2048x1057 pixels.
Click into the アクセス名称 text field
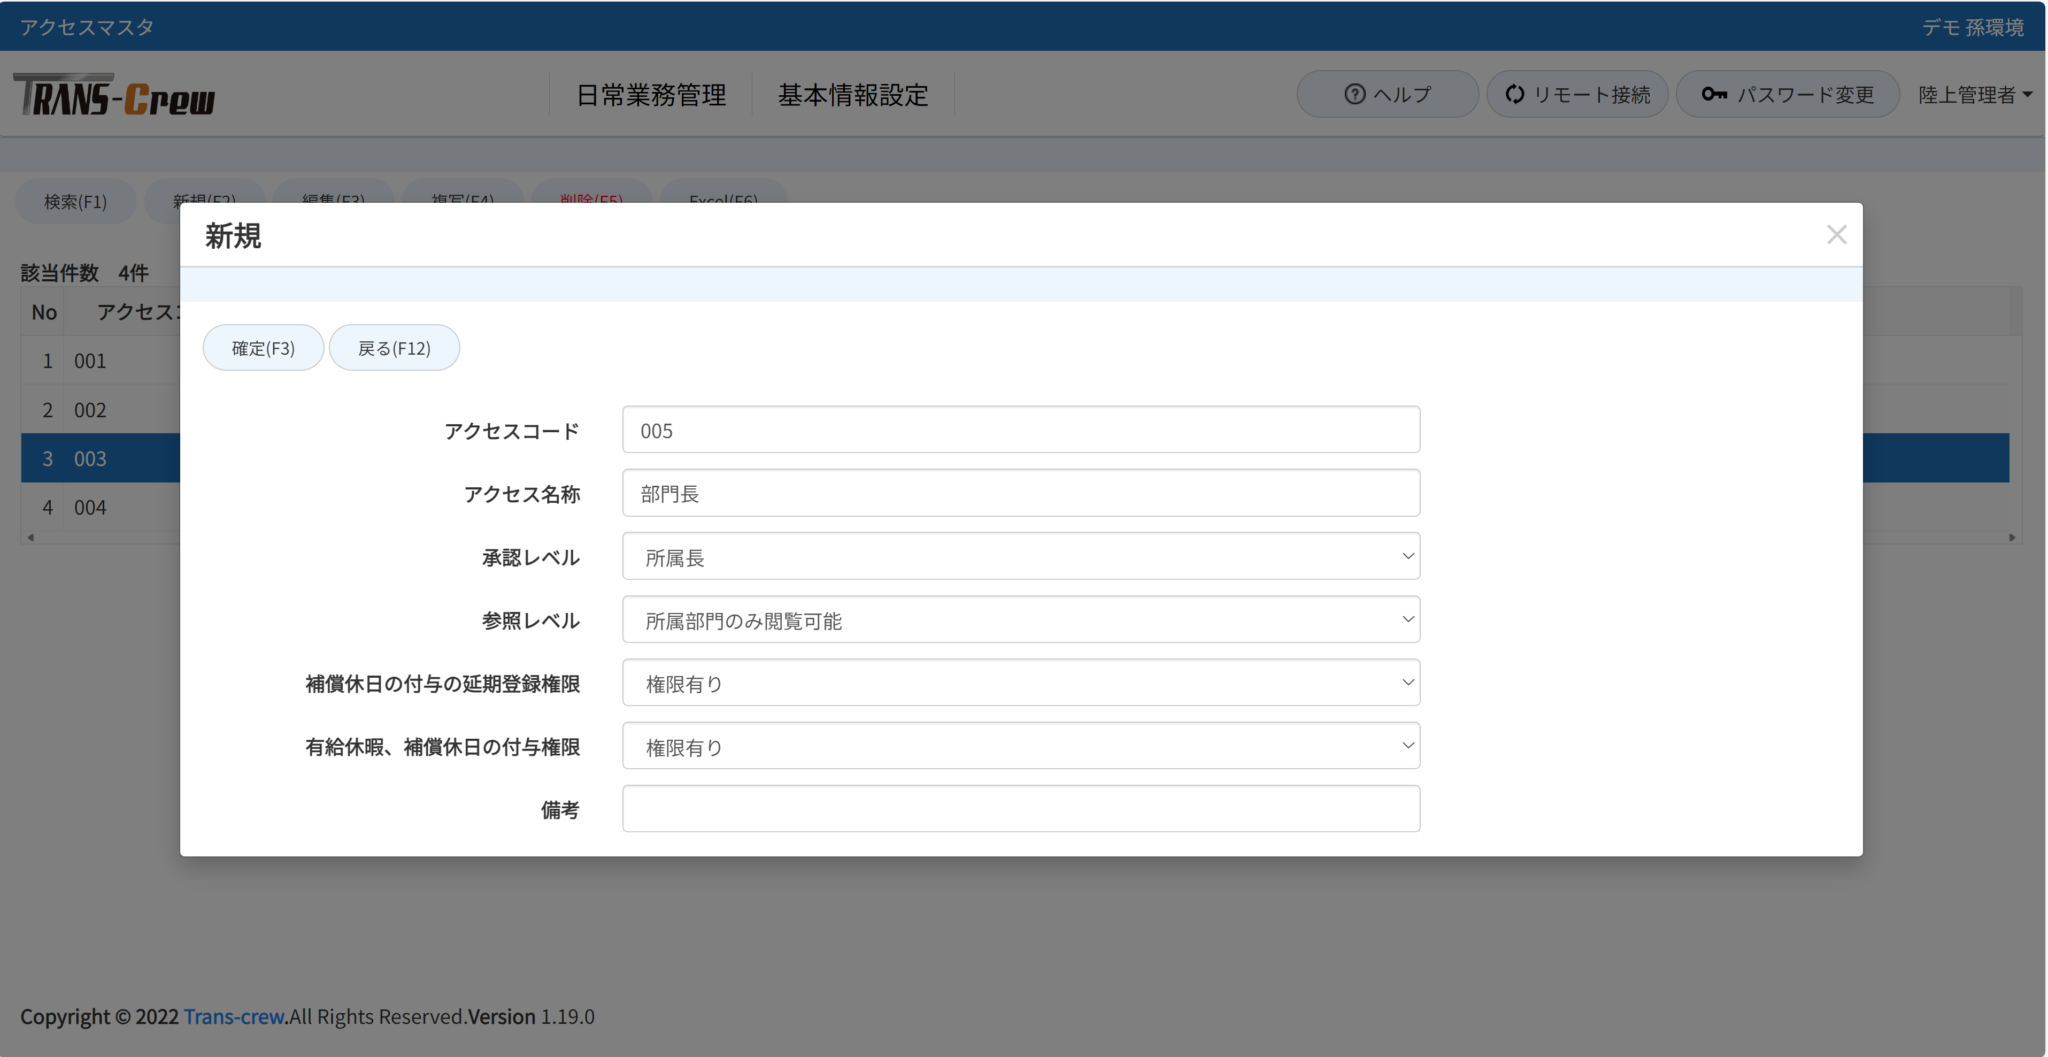(1020, 493)
